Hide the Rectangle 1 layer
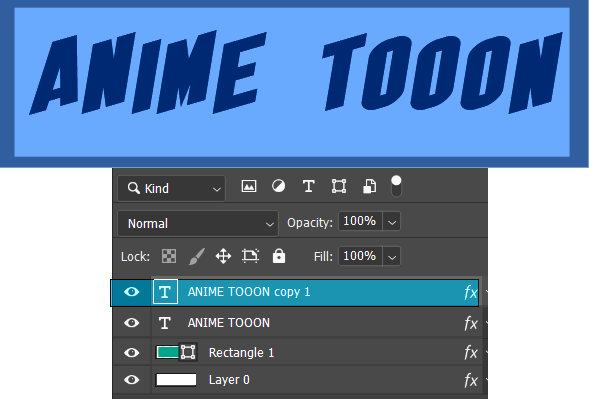Screen dimensions: 590x399 [132, 353]
